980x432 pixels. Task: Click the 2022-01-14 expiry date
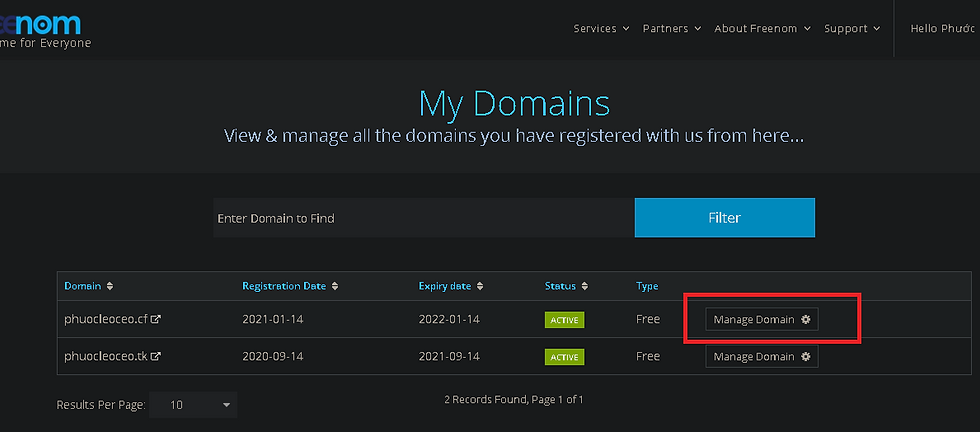449,319
